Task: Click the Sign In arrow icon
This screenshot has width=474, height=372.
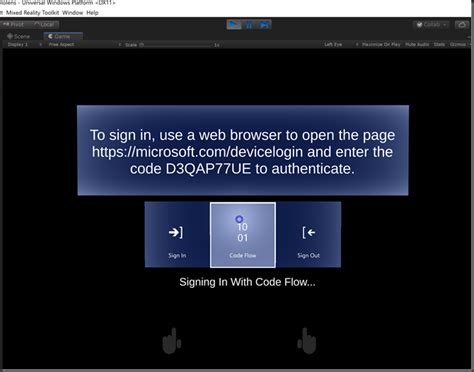Action: [x=176, y=232]
